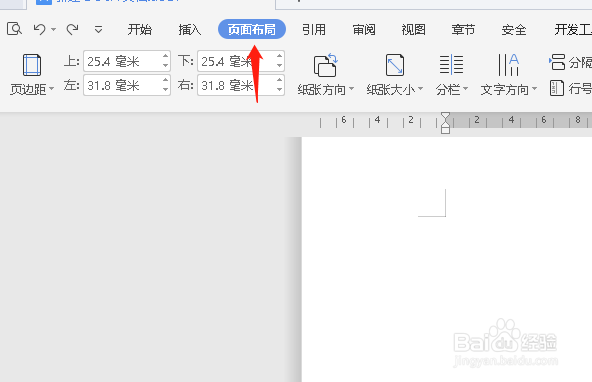Expand the 纸张方向 dropdown

[325, 89]
